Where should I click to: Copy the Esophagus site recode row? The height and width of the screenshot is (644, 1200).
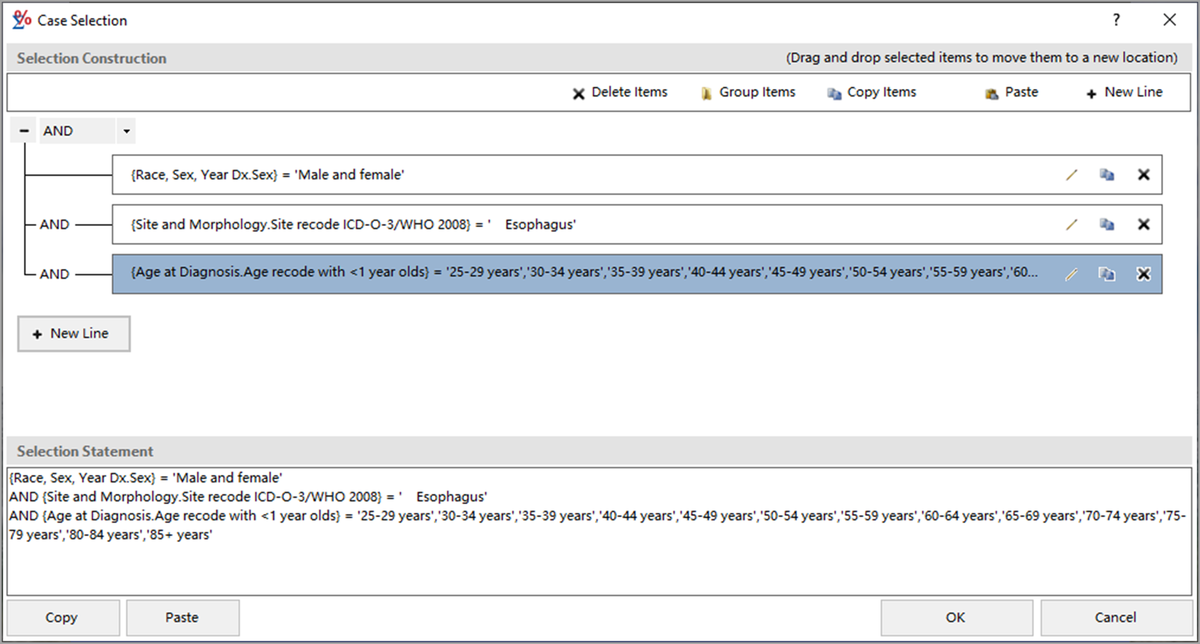coord(1107,225)
